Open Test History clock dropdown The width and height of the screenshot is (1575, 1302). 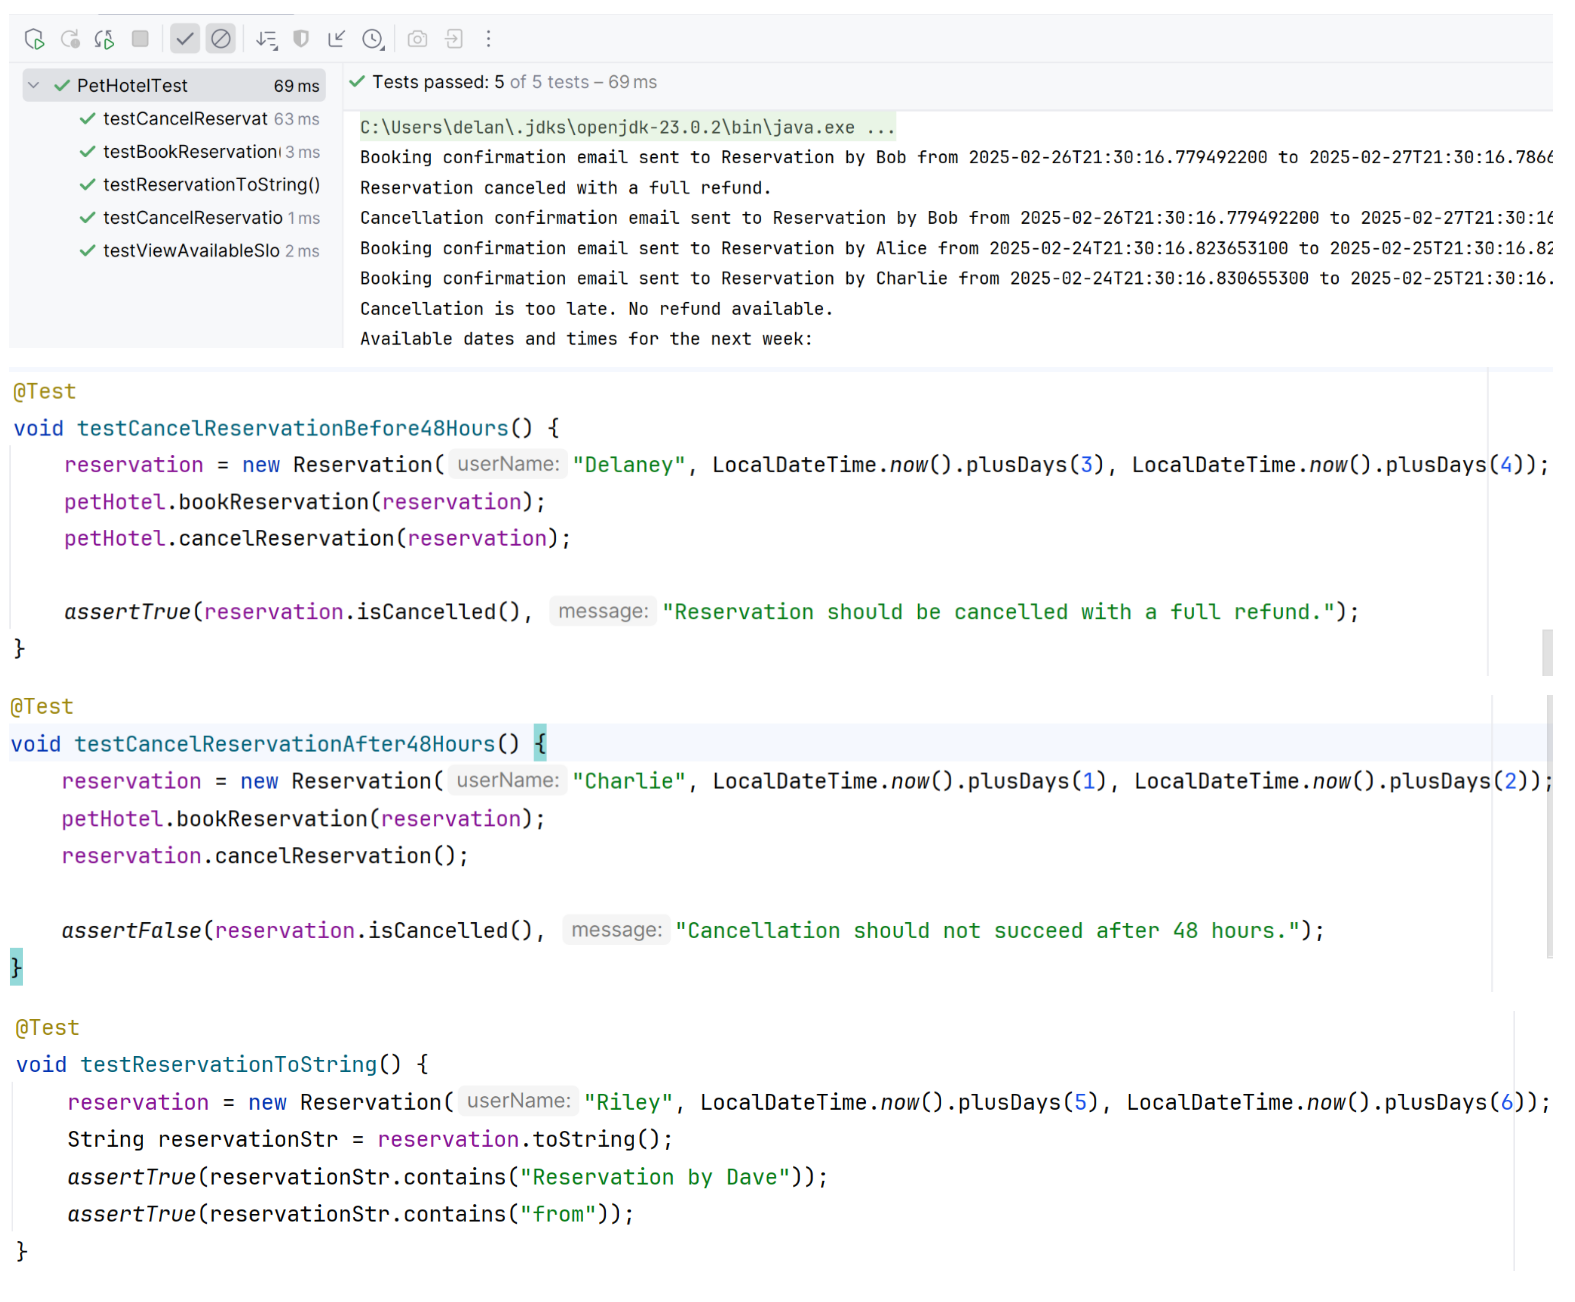[x=373, y=39]
